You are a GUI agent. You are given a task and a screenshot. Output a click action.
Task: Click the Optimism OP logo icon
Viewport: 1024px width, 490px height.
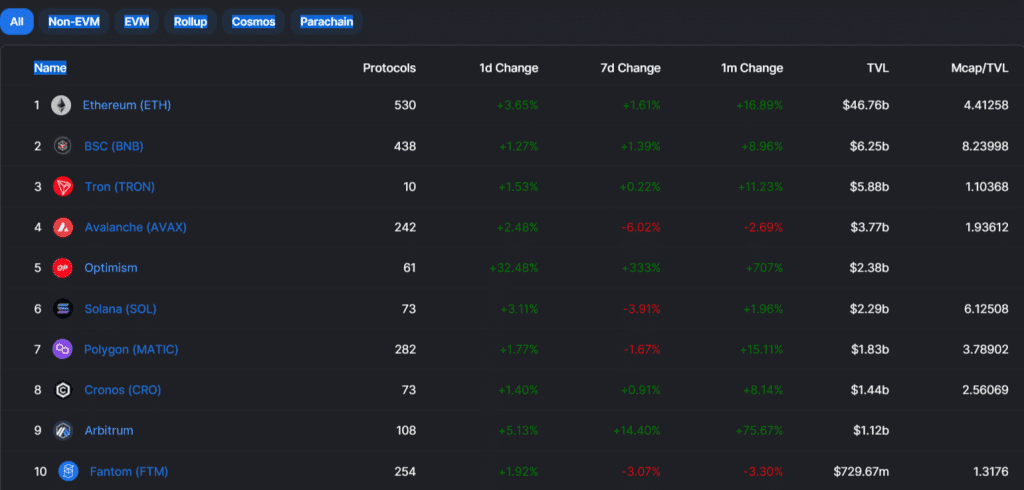[63, 268]
